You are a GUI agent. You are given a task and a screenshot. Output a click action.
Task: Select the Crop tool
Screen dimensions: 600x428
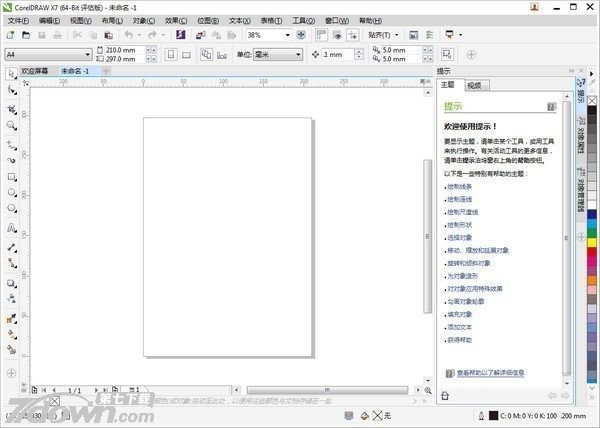(11, 108)
